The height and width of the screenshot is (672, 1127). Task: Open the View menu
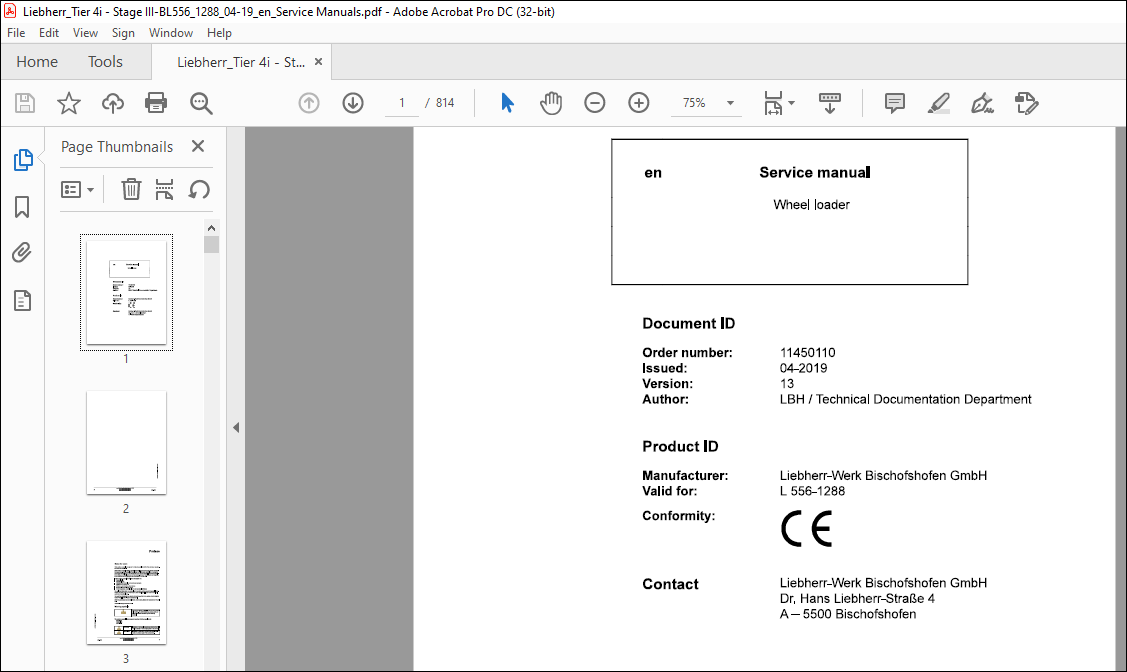pyautogui.click(x=86, y=33)
